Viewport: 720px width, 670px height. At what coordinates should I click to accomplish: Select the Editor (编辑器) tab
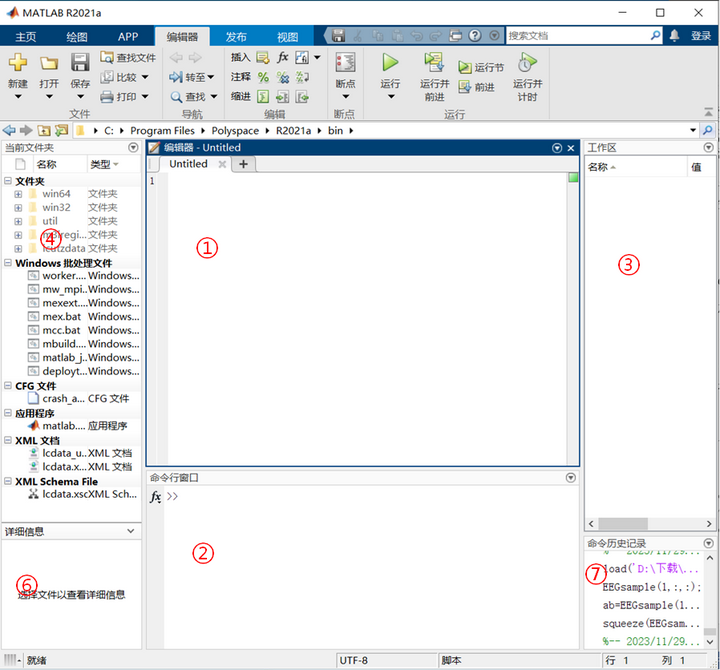tap(182, 36)
